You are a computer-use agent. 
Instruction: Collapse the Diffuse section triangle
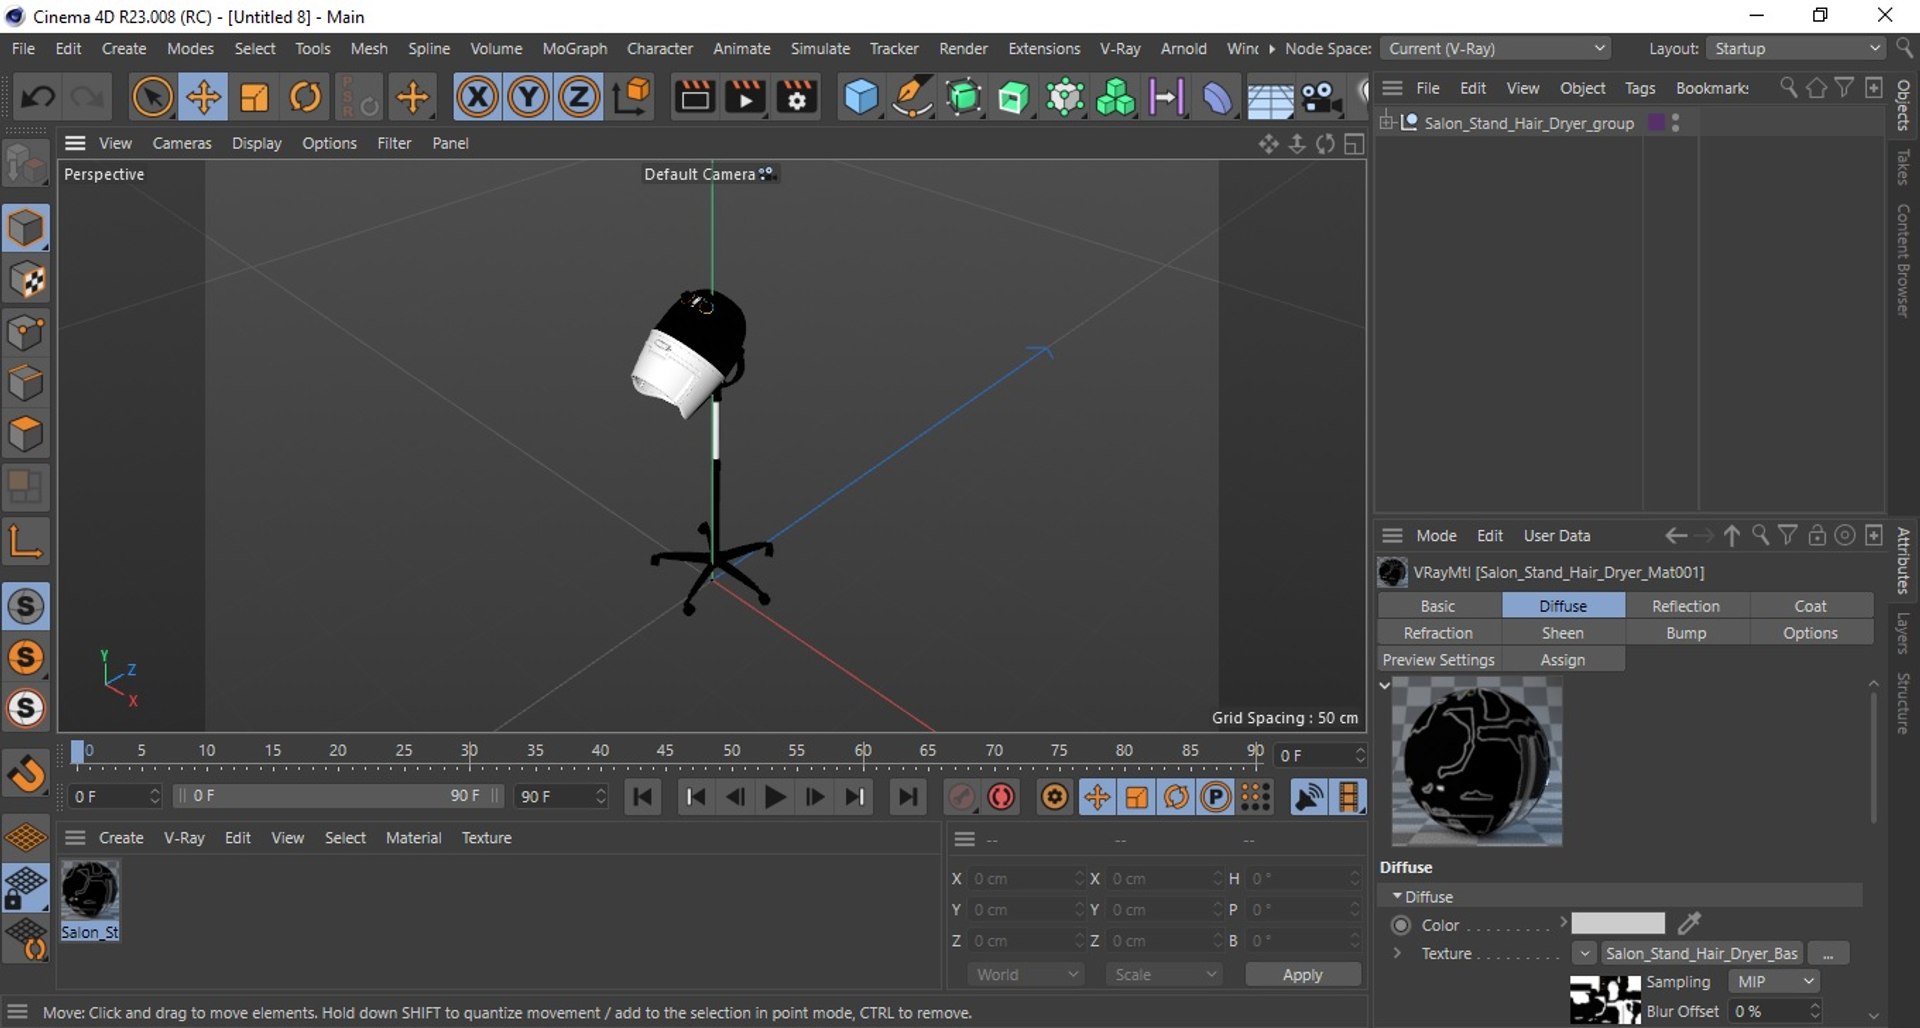coord(1397,896)
